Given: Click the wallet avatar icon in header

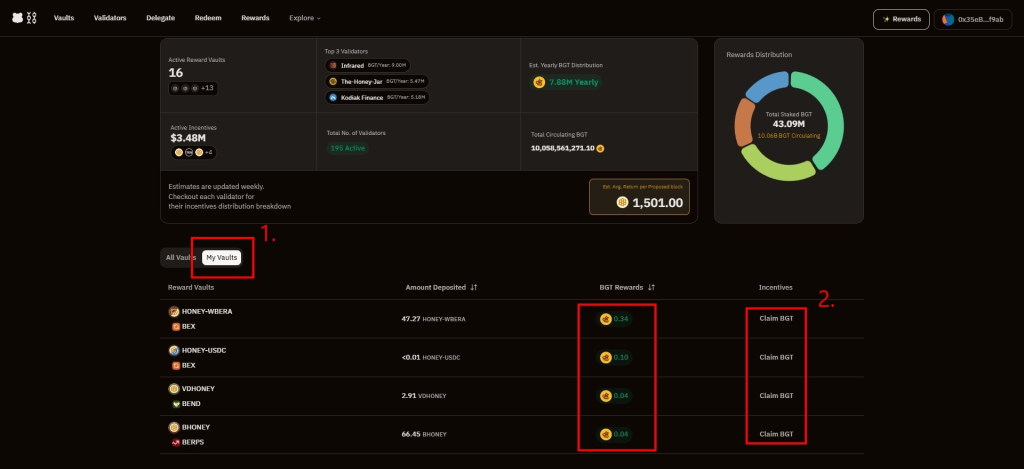Looking at the screenshot, I should (x=948, y=19).
